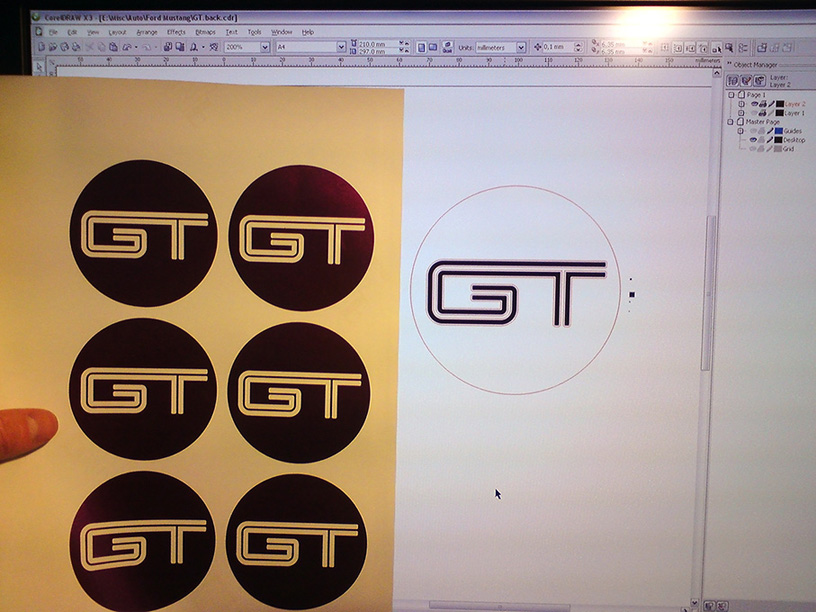Click Edit Across Layers button

746,81
